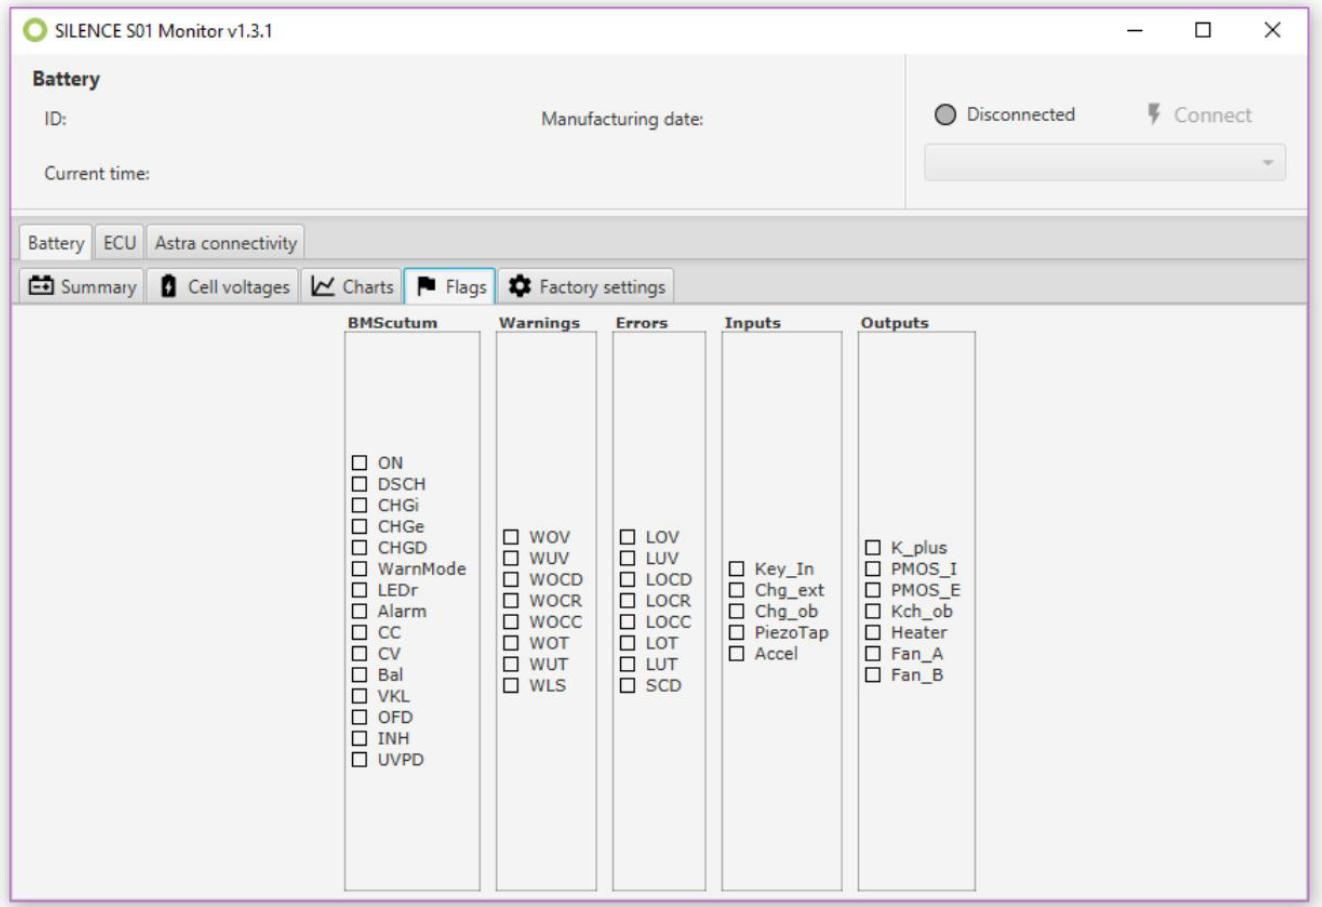This screenshot has height=907, width=1322.
Task: Click the gray Disconnected status indicator
Action: pyautogui.click(x=945, y=114)
